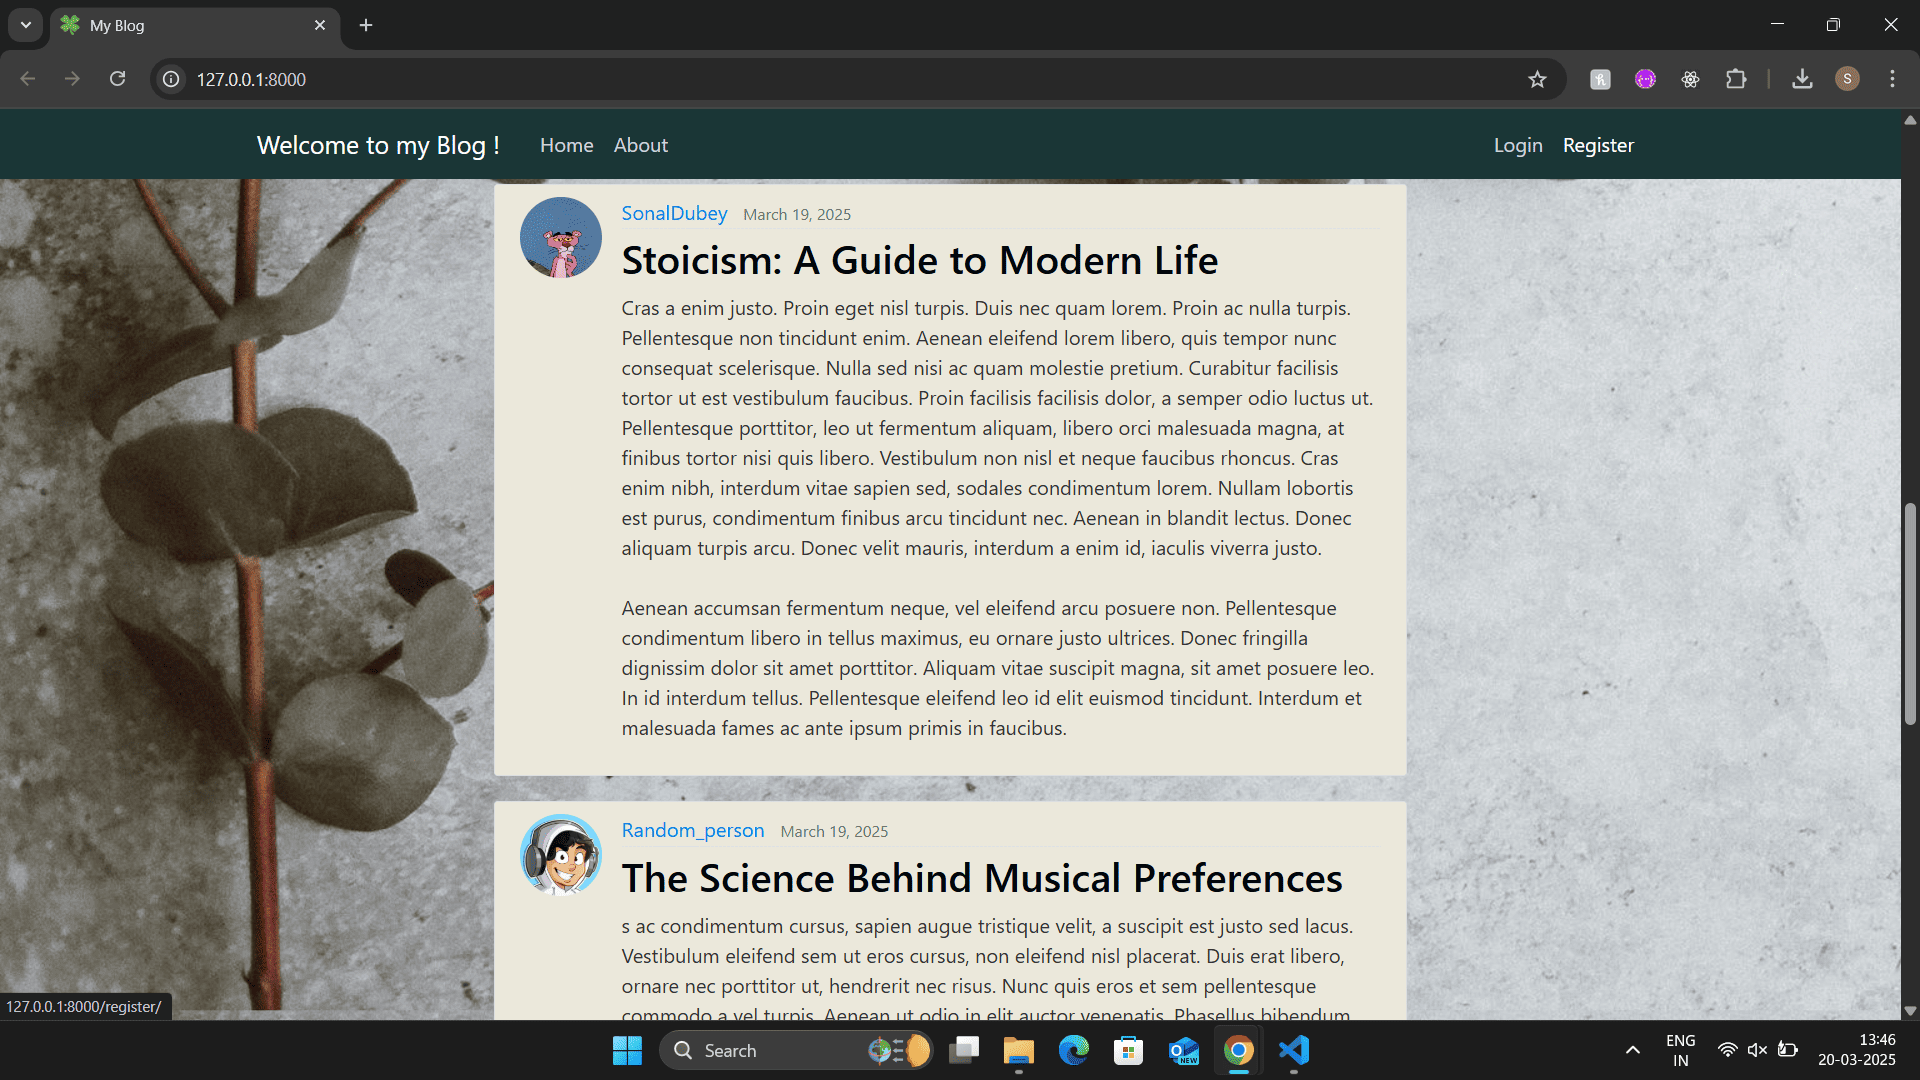This screenshot has height=1080, width=1920.
Task: Open the browser Extensions puzzle icon
Action: click(1736, 79)
